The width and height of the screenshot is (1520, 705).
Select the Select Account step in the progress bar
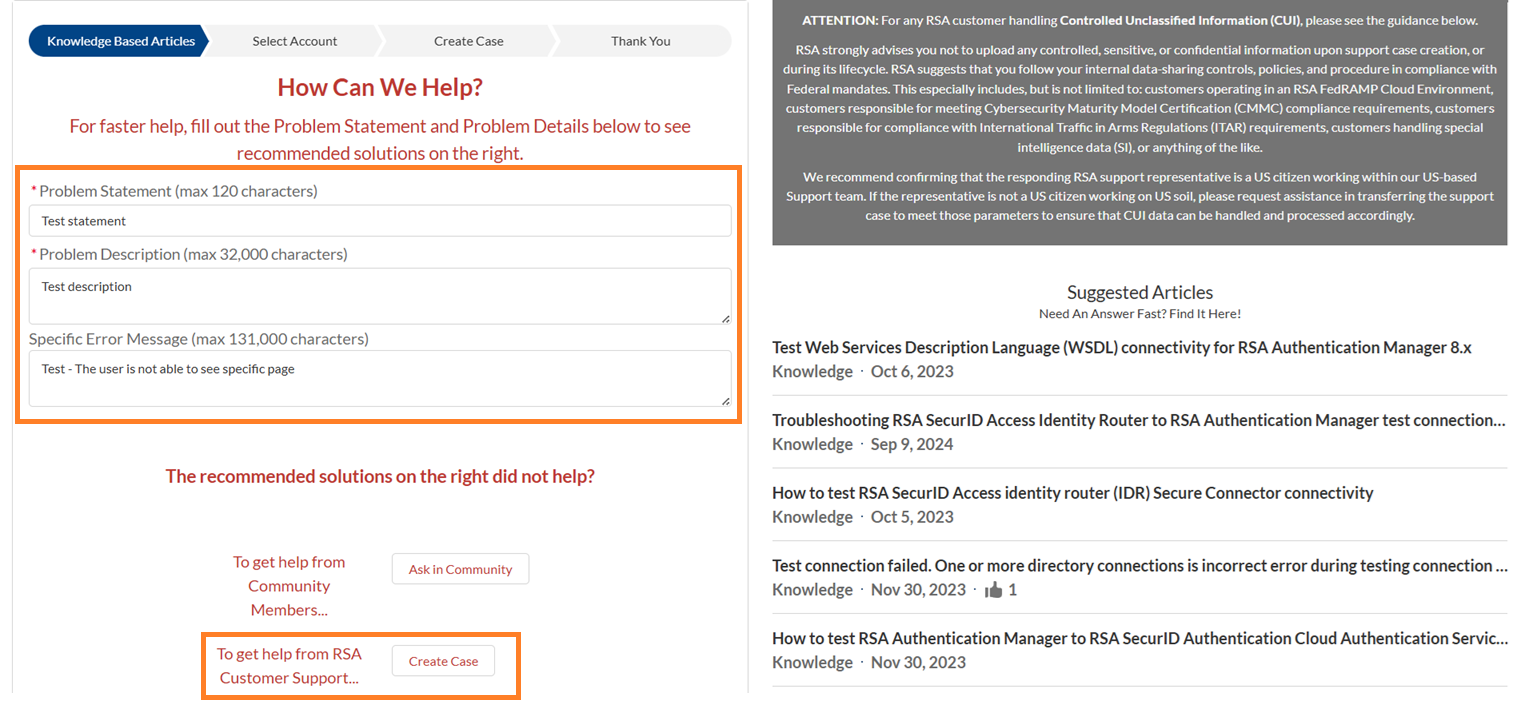(295, 41)
